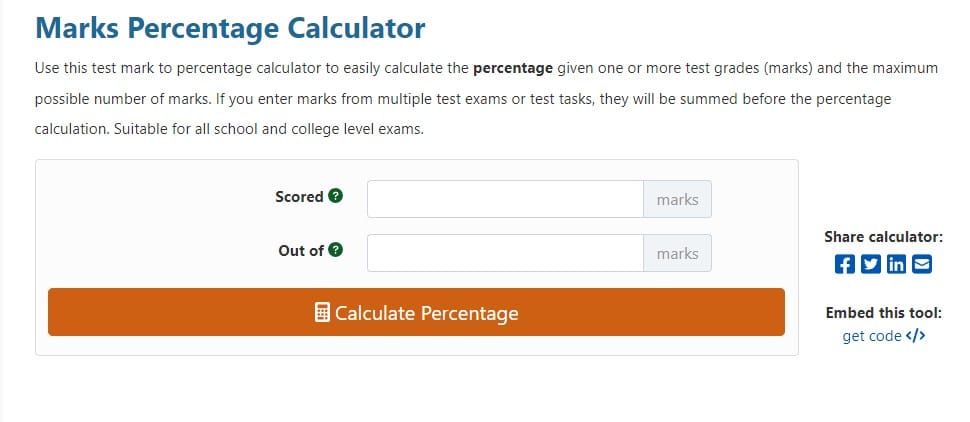Focus the Scored marks input field
This screenshot has width=970, height=422.
coord(505,199)
